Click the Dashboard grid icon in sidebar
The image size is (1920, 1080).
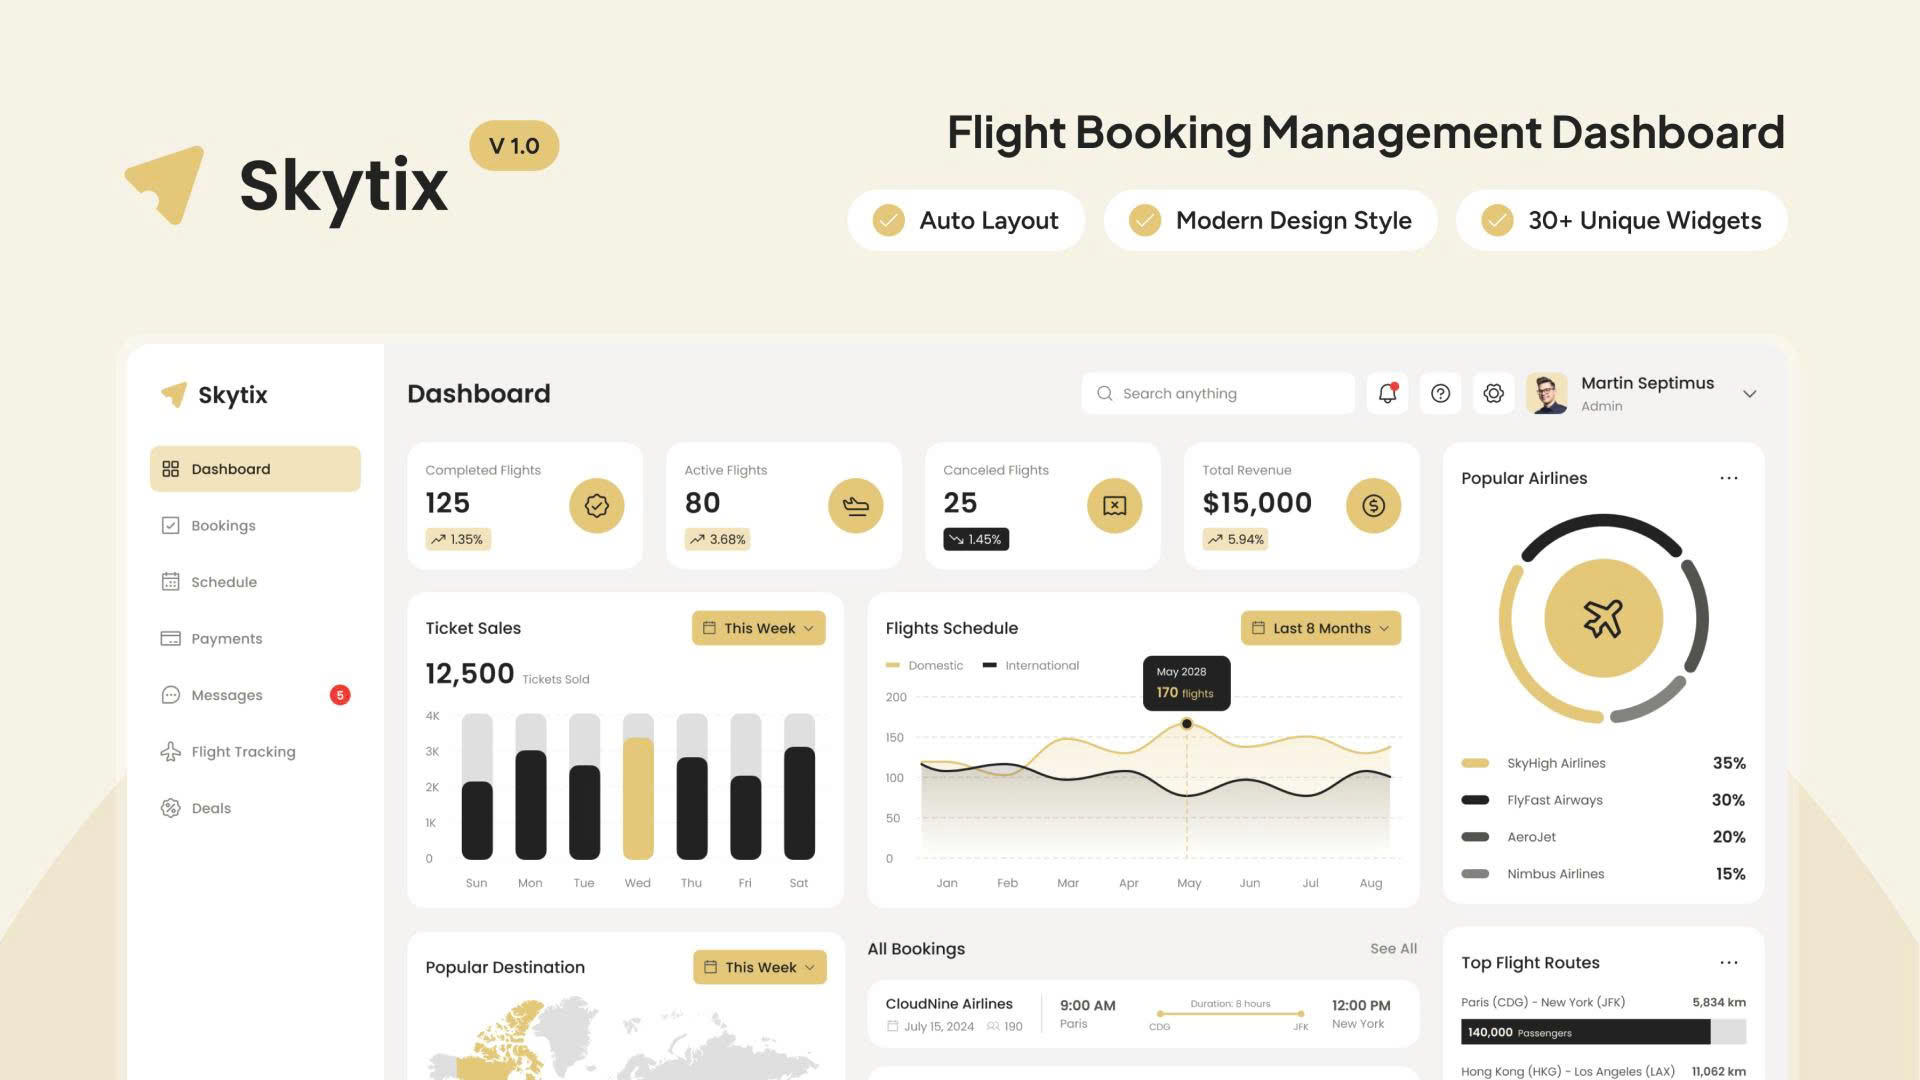tap(170, 469)
